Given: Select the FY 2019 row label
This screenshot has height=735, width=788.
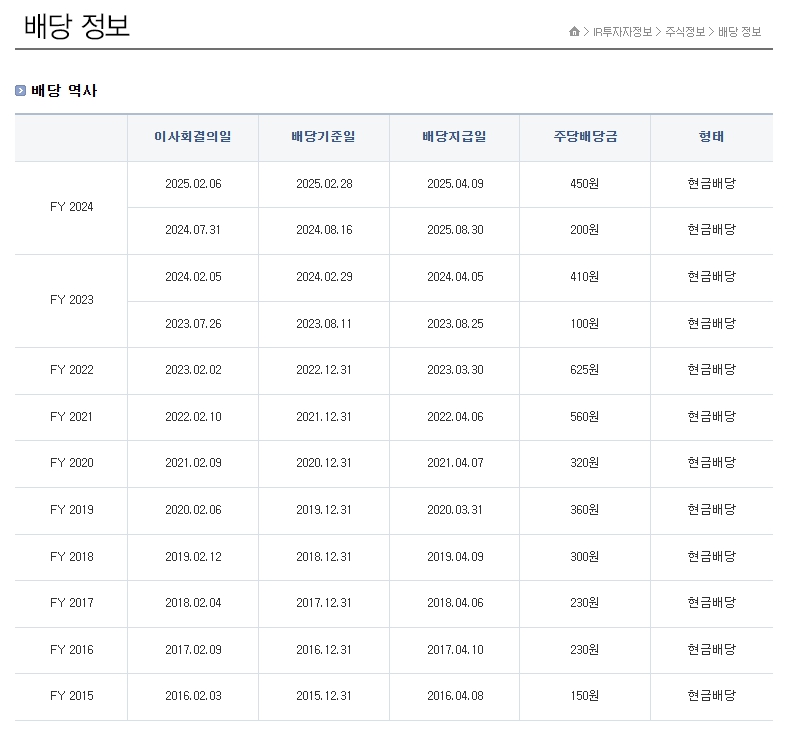Looking at the screenshot, I should point(71,510).
